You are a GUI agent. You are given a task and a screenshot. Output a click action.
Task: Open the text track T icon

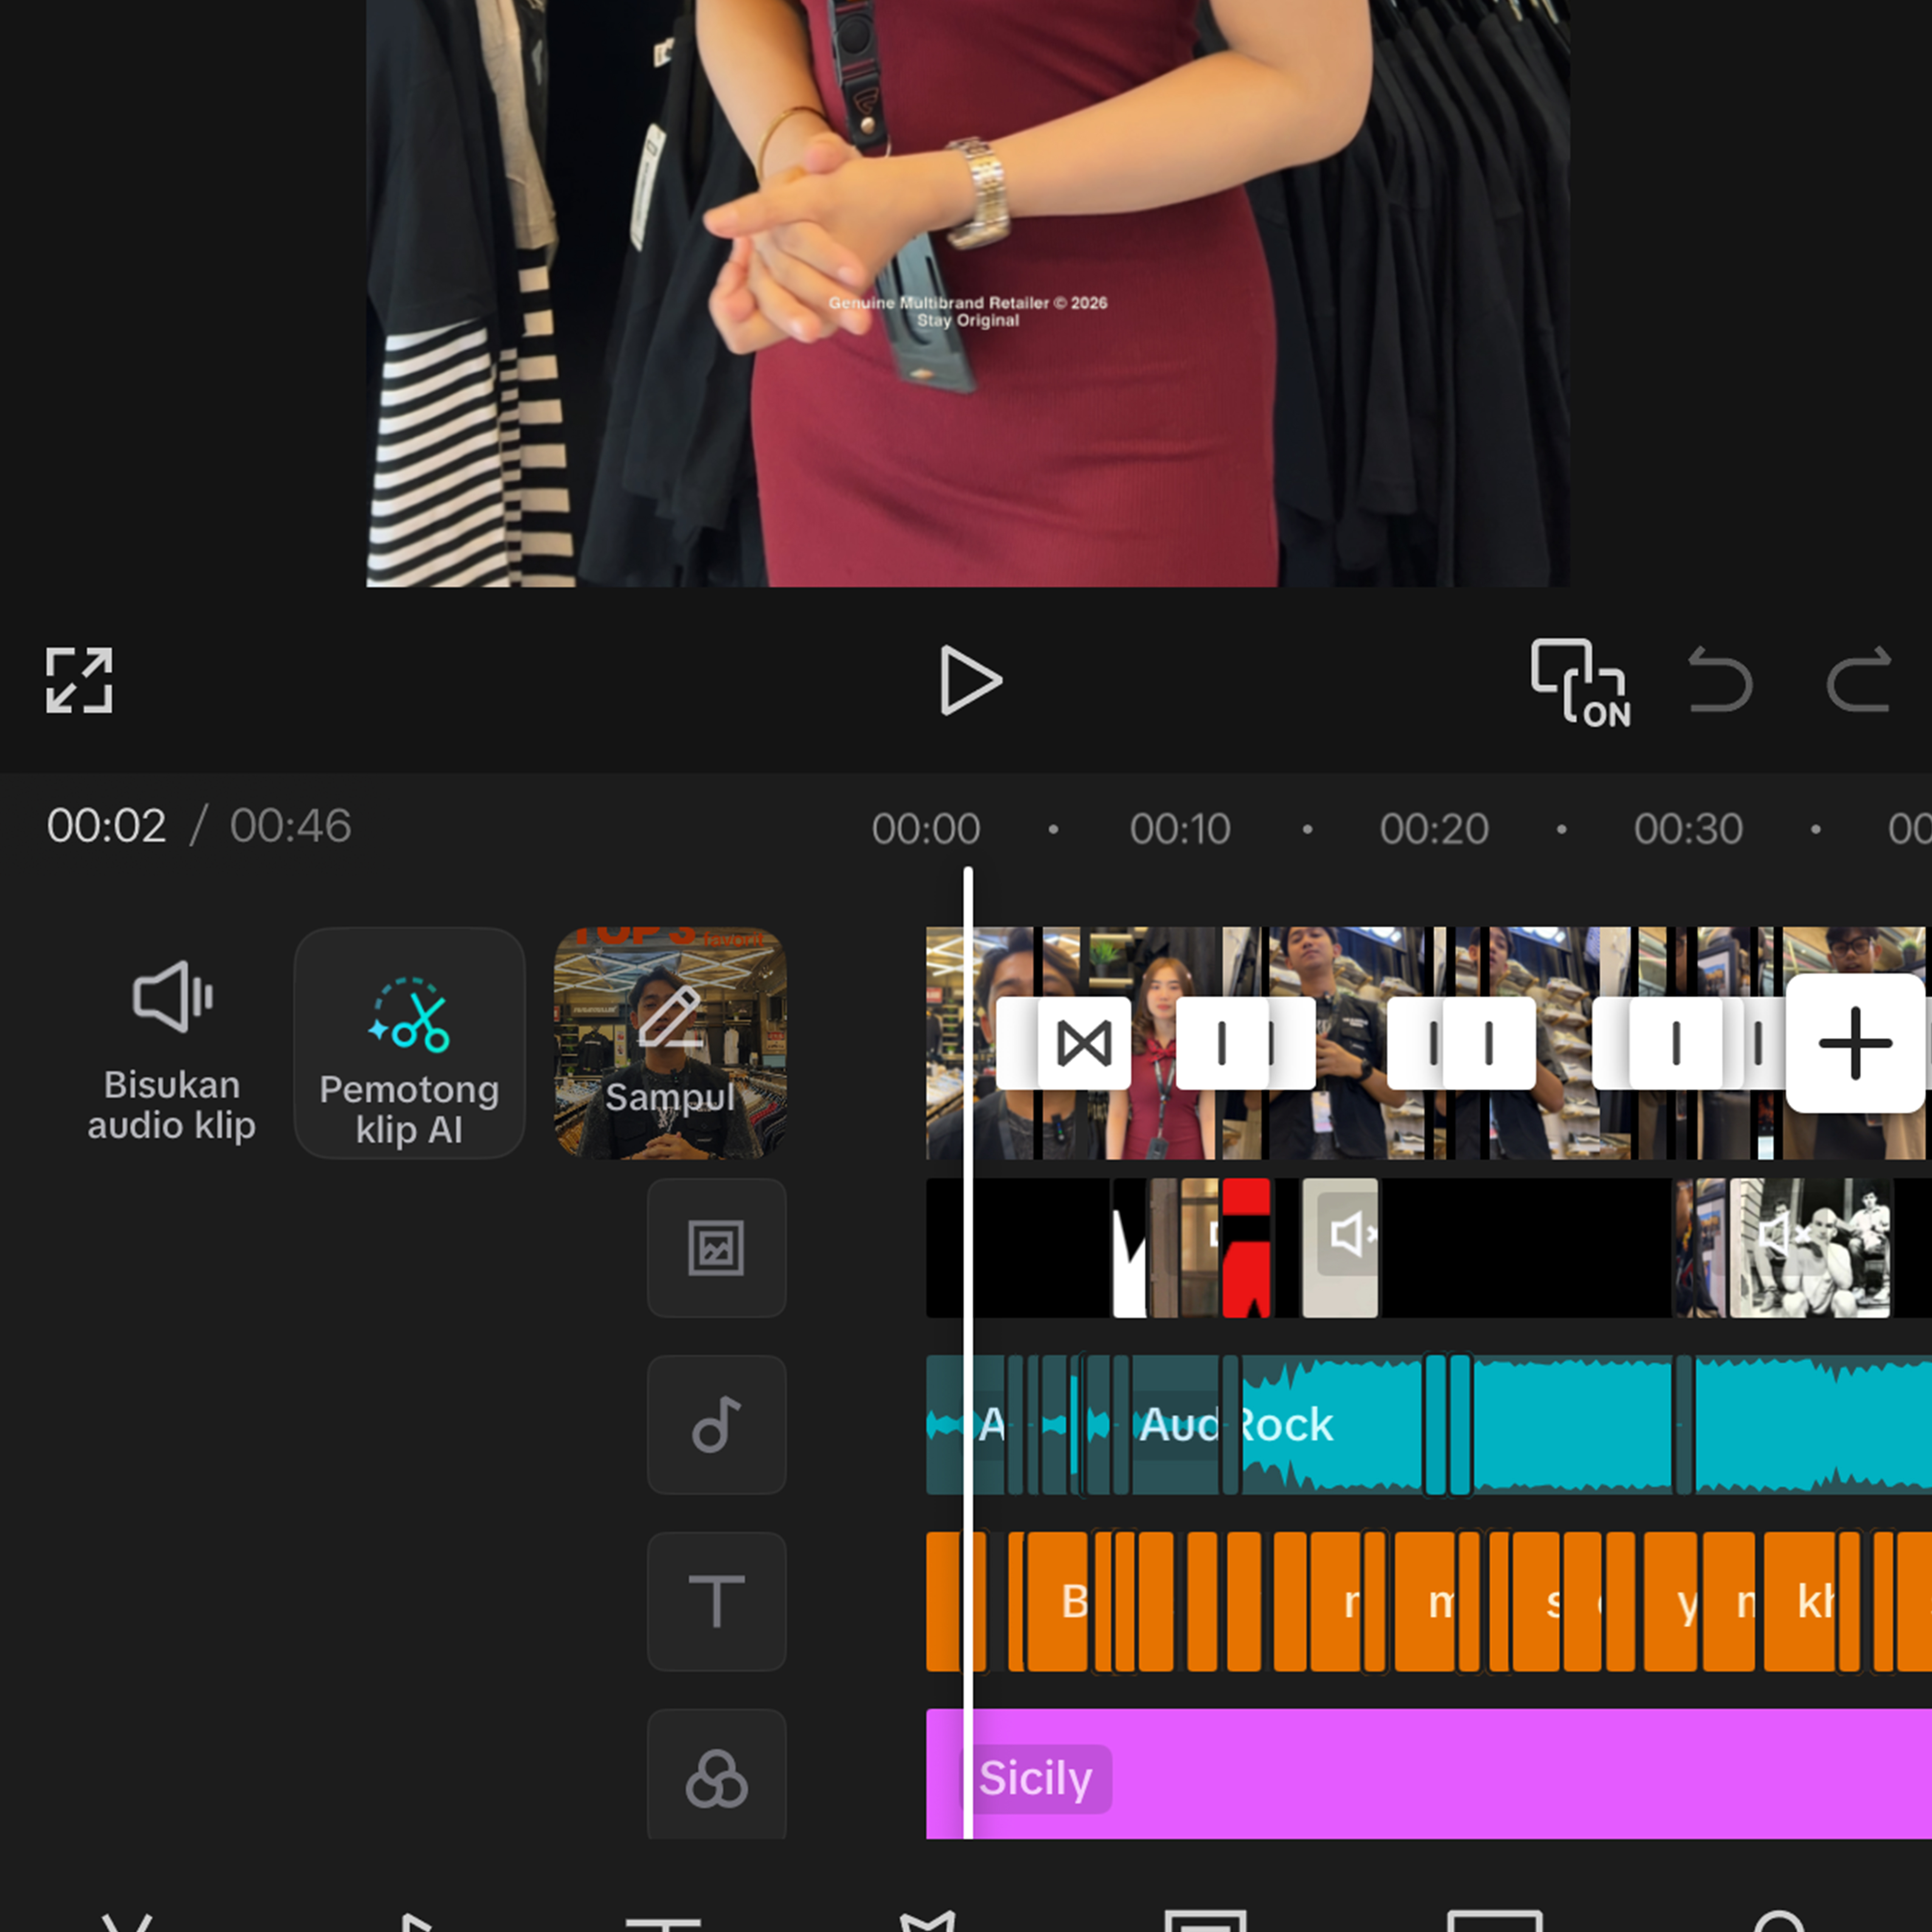point(716,1601)
